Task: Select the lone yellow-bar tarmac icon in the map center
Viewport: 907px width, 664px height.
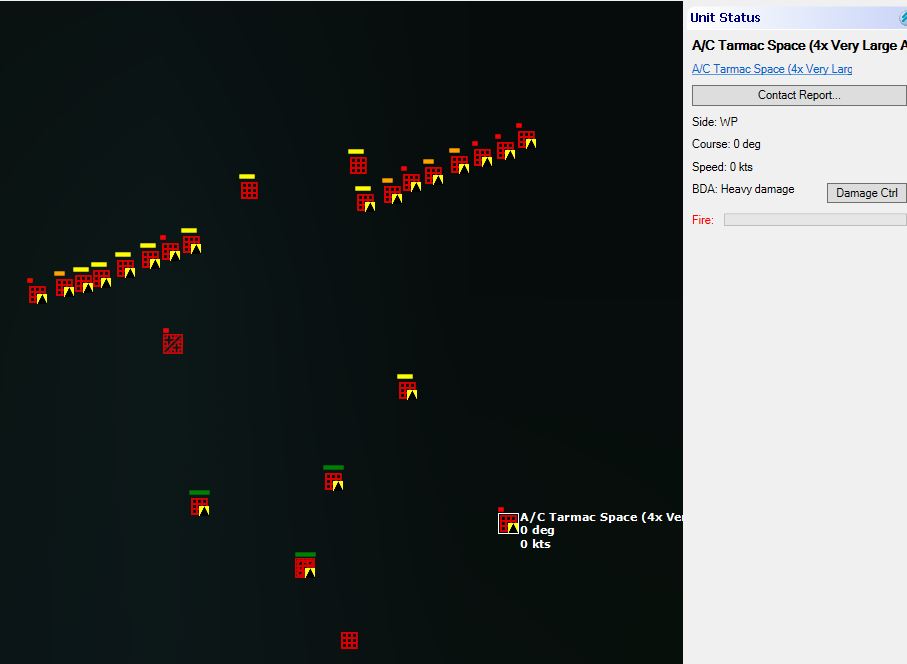Action: [x=408, y=390]
